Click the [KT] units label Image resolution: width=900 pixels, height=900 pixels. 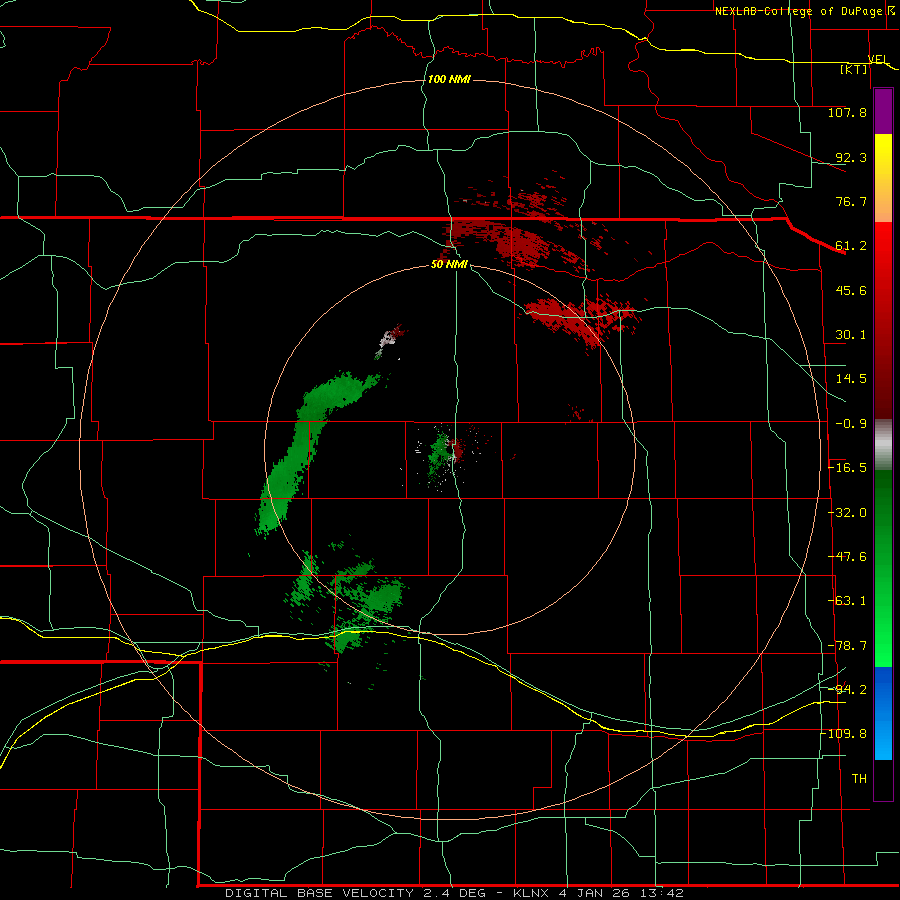click(854, 69)
